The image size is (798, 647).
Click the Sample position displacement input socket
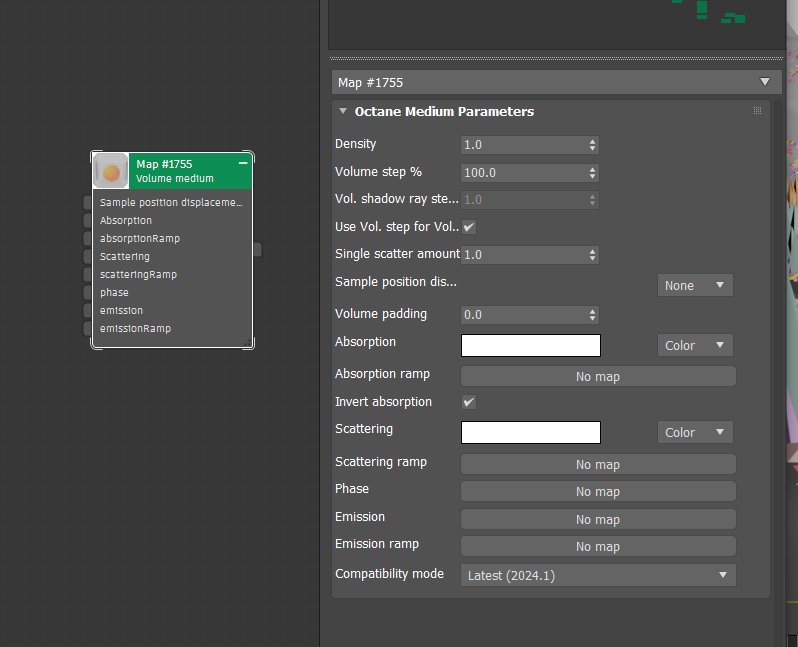tap(88, 203)
